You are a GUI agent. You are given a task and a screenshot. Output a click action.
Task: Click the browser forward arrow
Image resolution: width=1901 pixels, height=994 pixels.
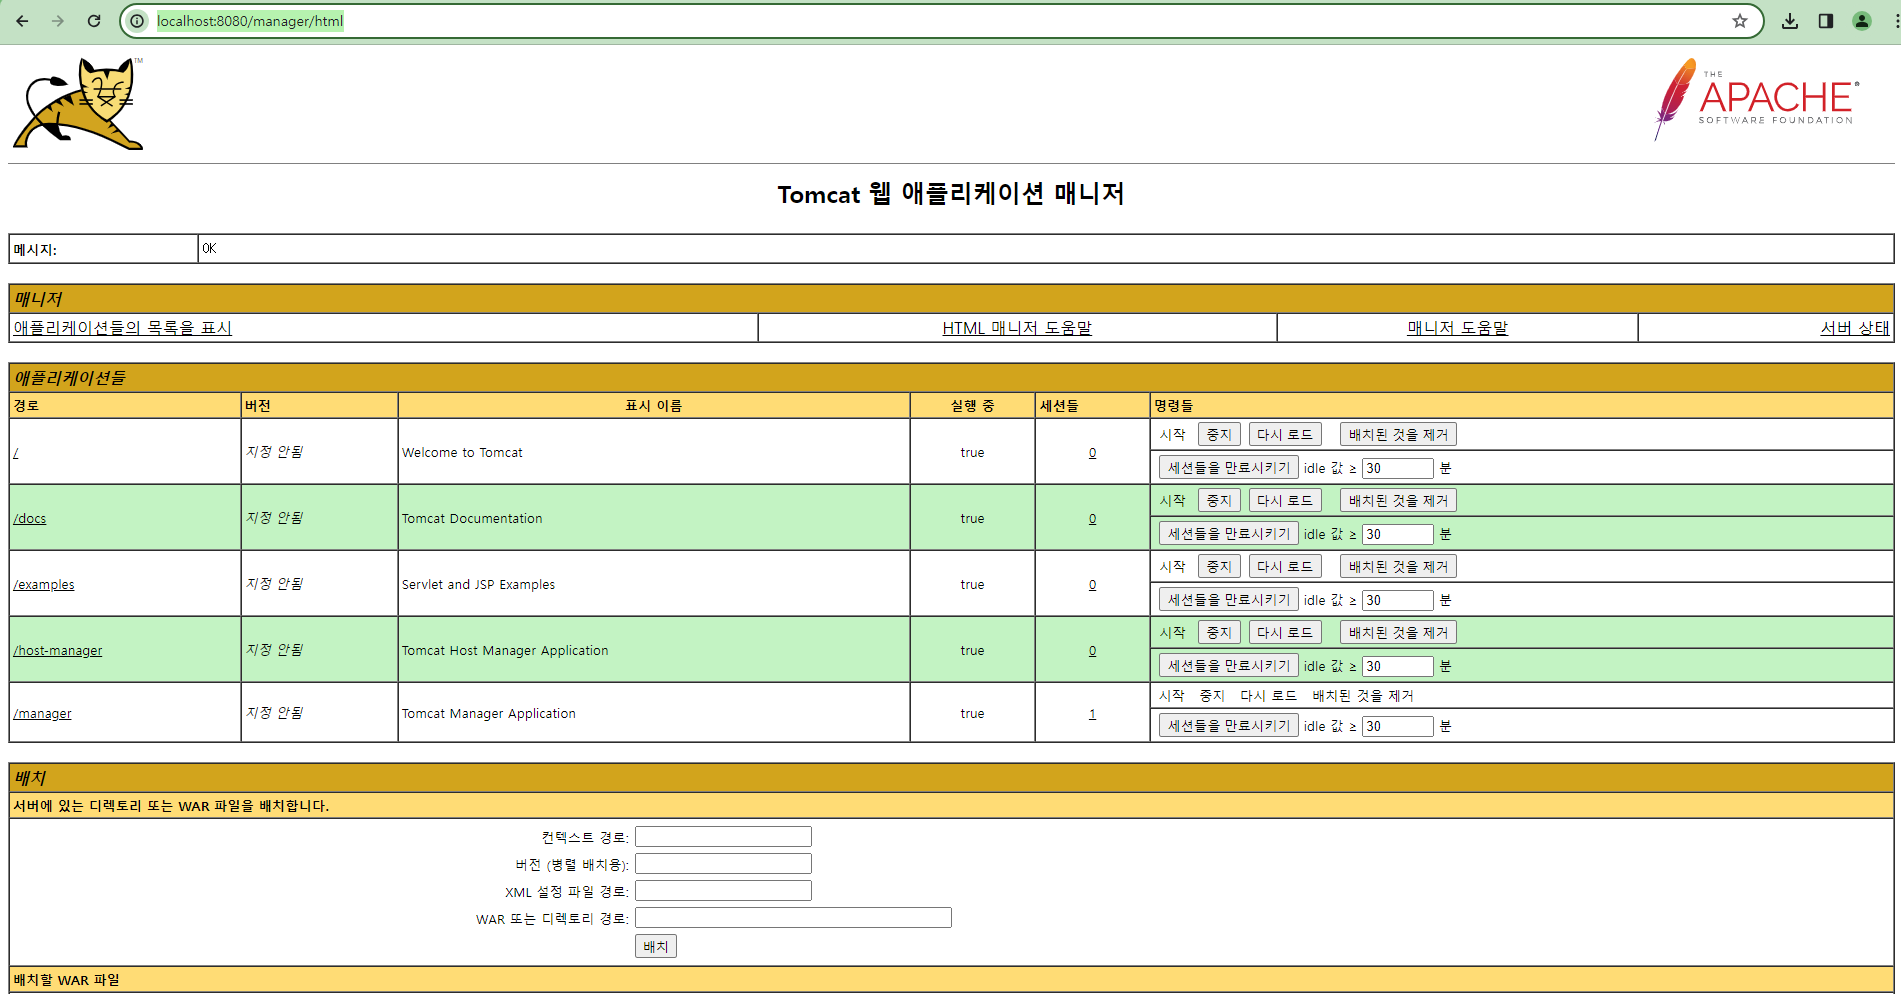pos(58,21)
